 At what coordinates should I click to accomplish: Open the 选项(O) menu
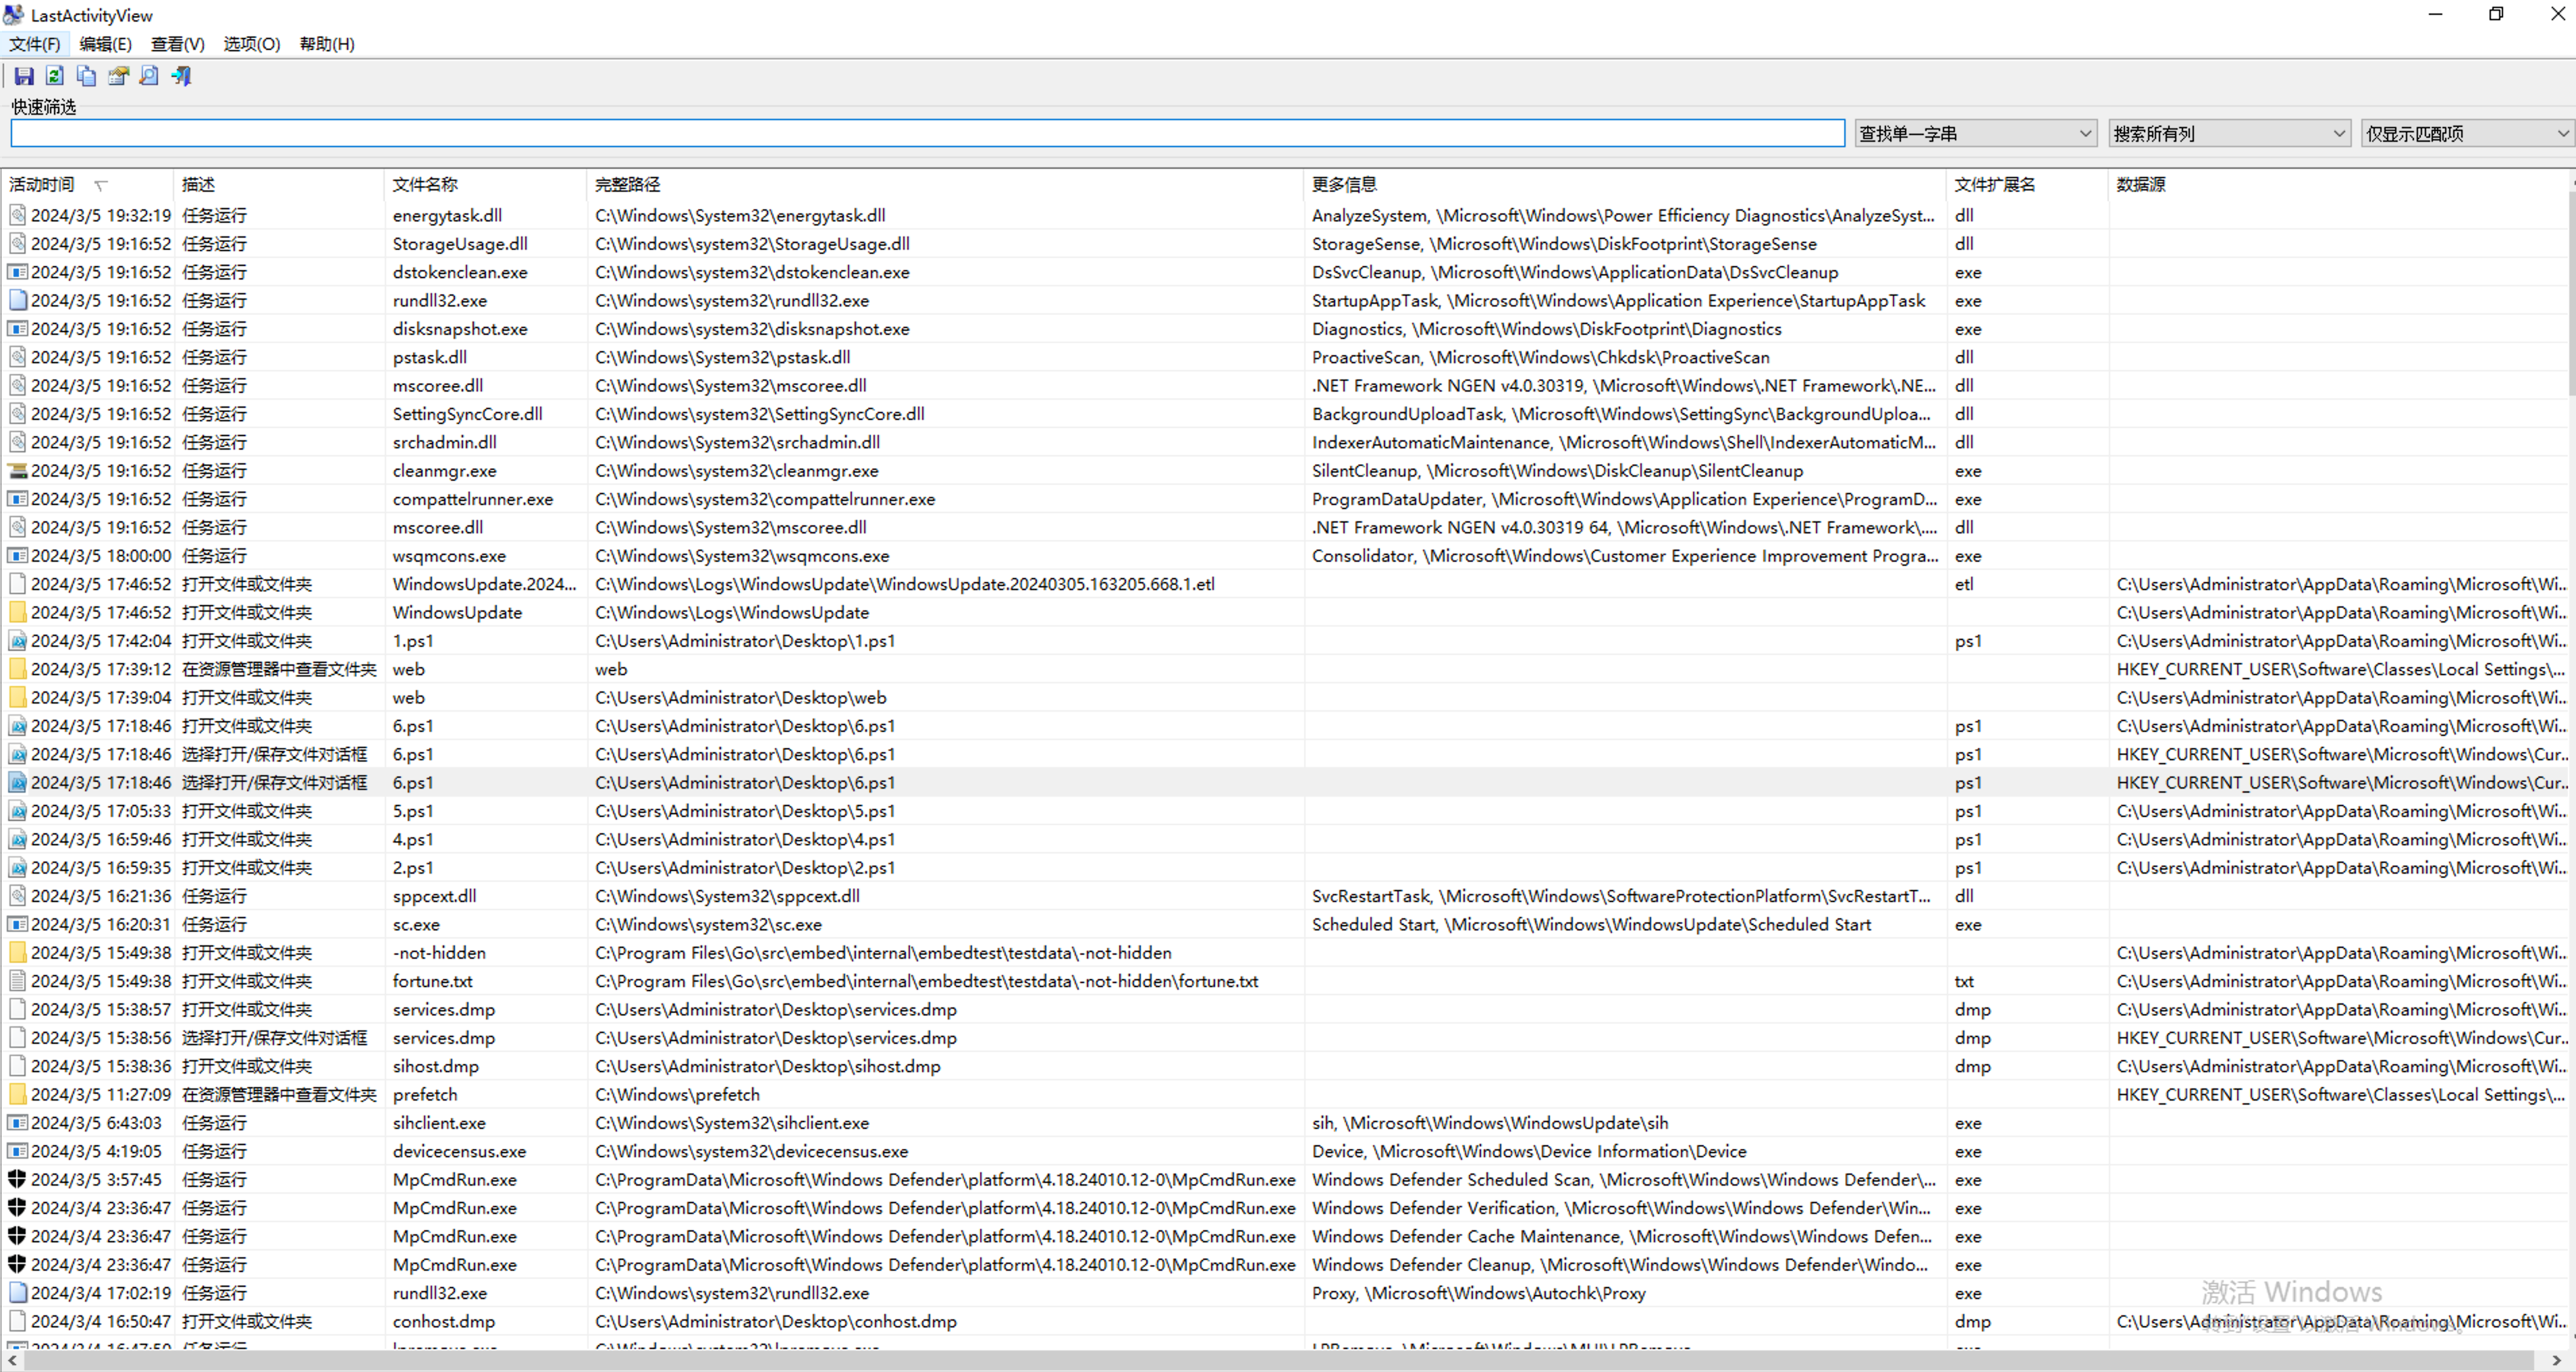(251, 44)
